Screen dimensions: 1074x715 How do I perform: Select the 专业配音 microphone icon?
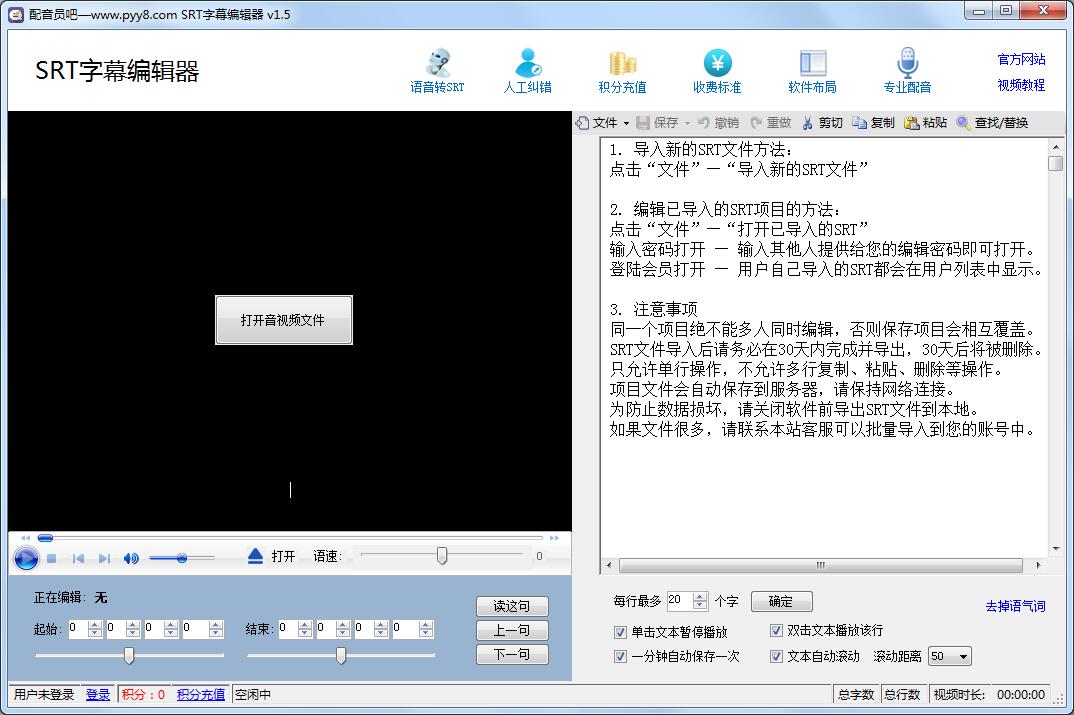click(906, 62)
